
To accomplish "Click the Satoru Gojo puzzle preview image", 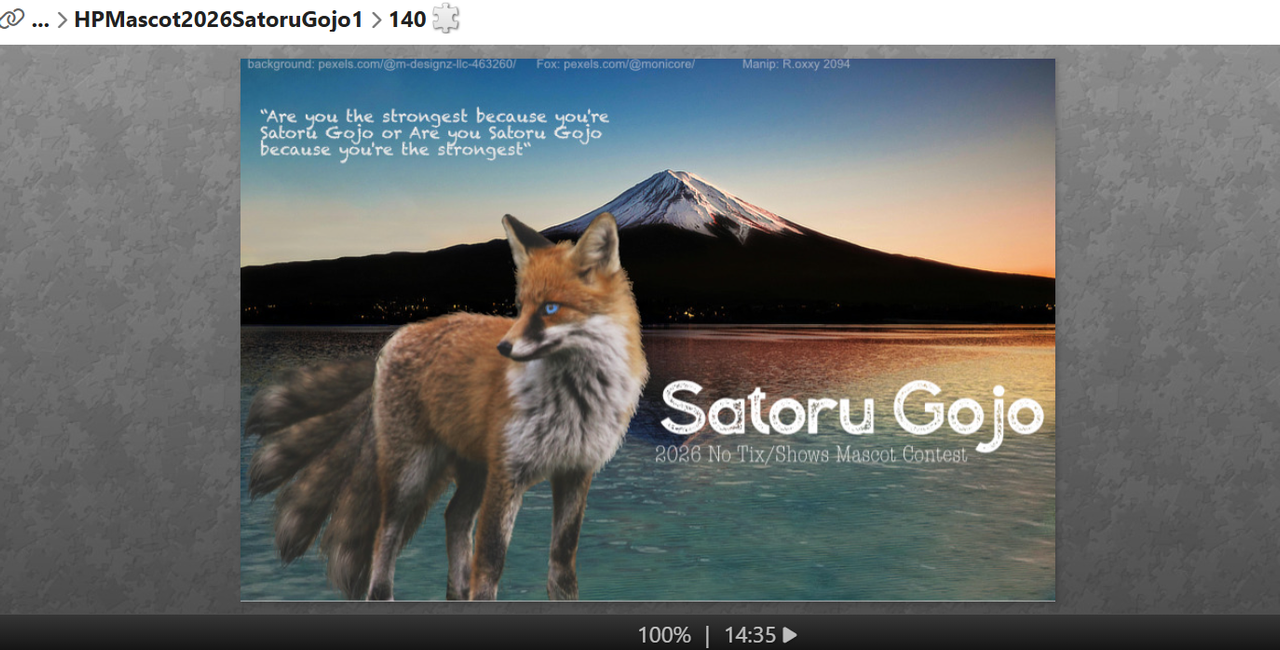I will 647,330.
